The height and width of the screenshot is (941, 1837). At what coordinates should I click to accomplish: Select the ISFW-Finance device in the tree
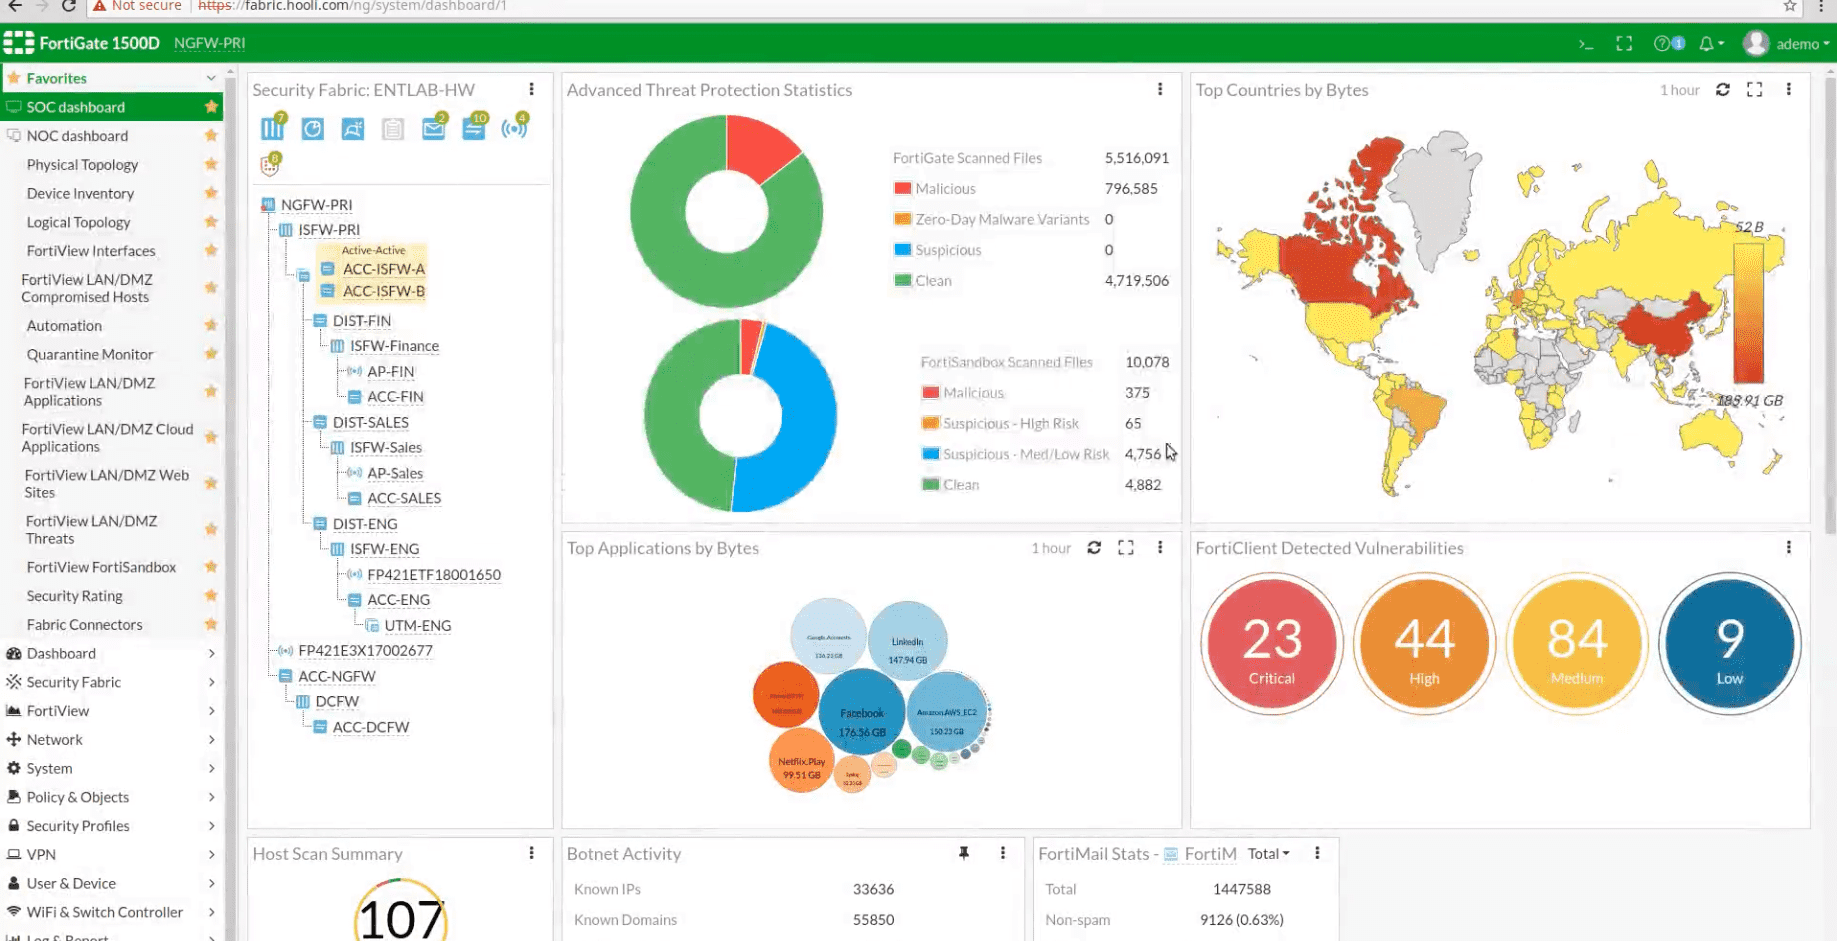[x=394, y=346]
